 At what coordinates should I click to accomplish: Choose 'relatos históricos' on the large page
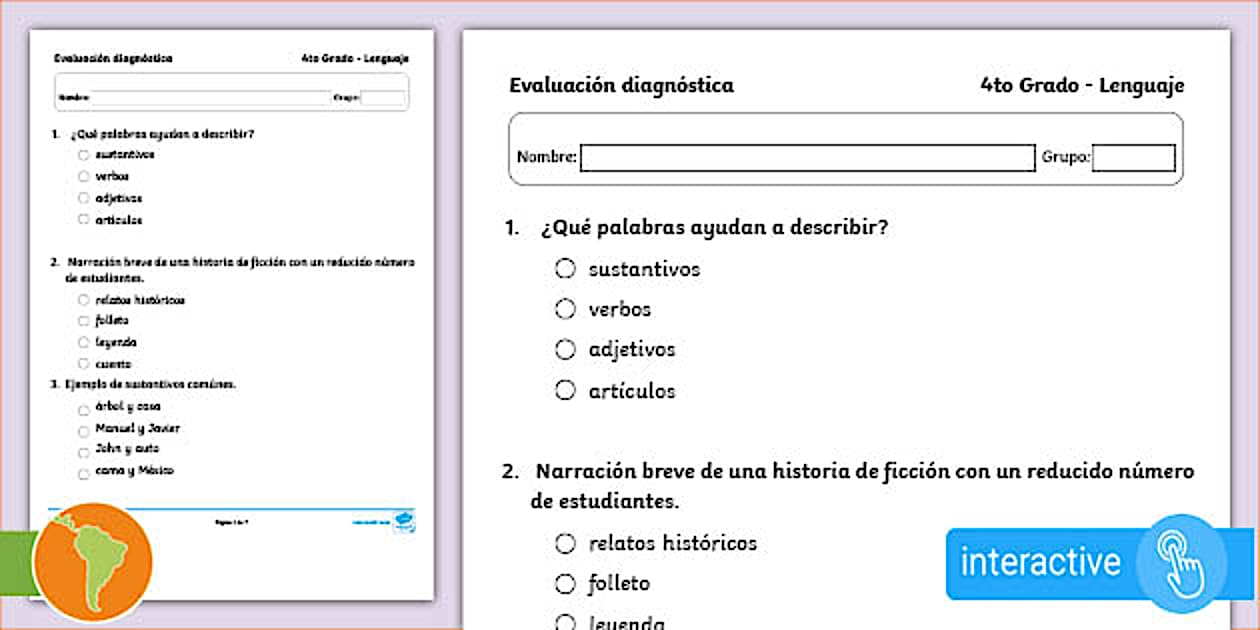pos(566,543)
